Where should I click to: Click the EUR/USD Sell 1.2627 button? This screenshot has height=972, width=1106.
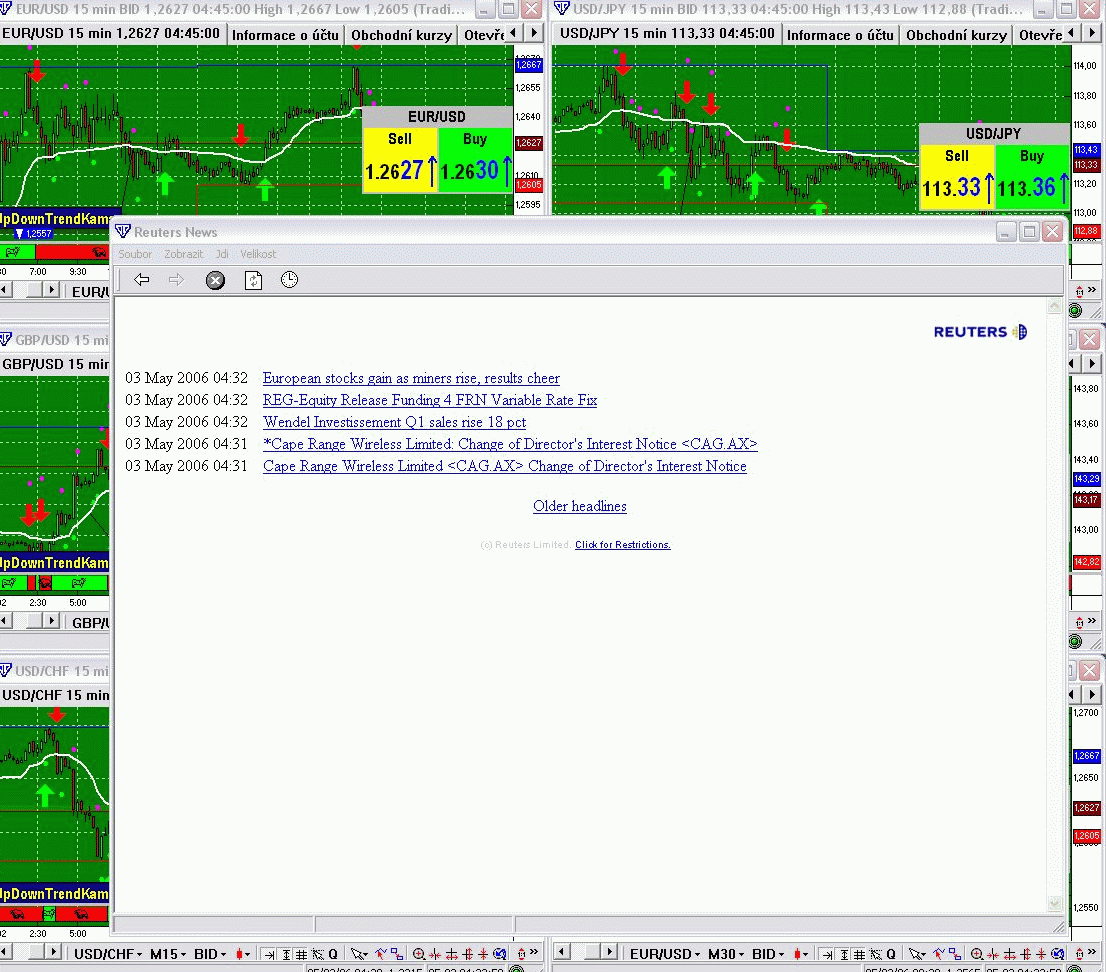[x=400, y=160]
